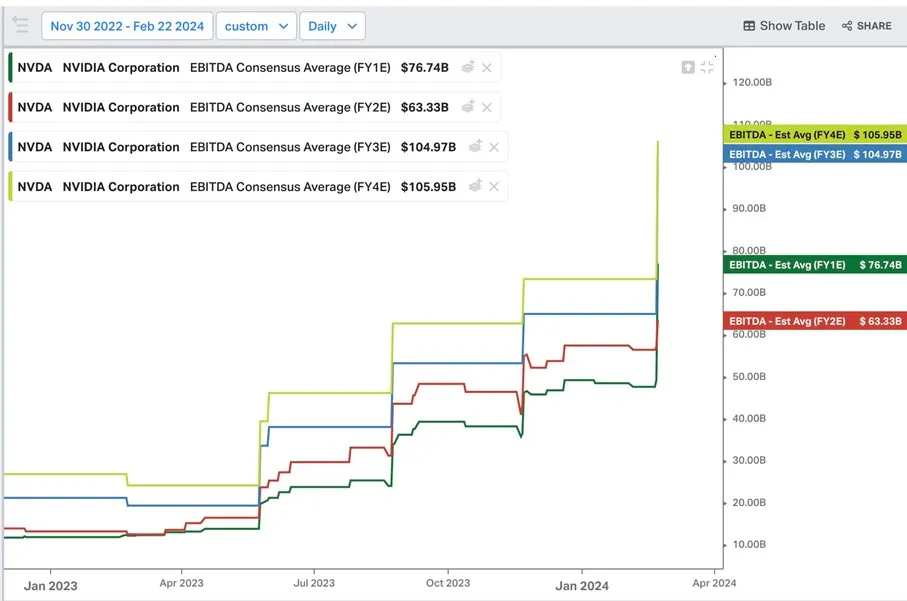Click the 'Oct 2023' x-axis label
Screen dimensions: 907x601
[x=448, y=583]
